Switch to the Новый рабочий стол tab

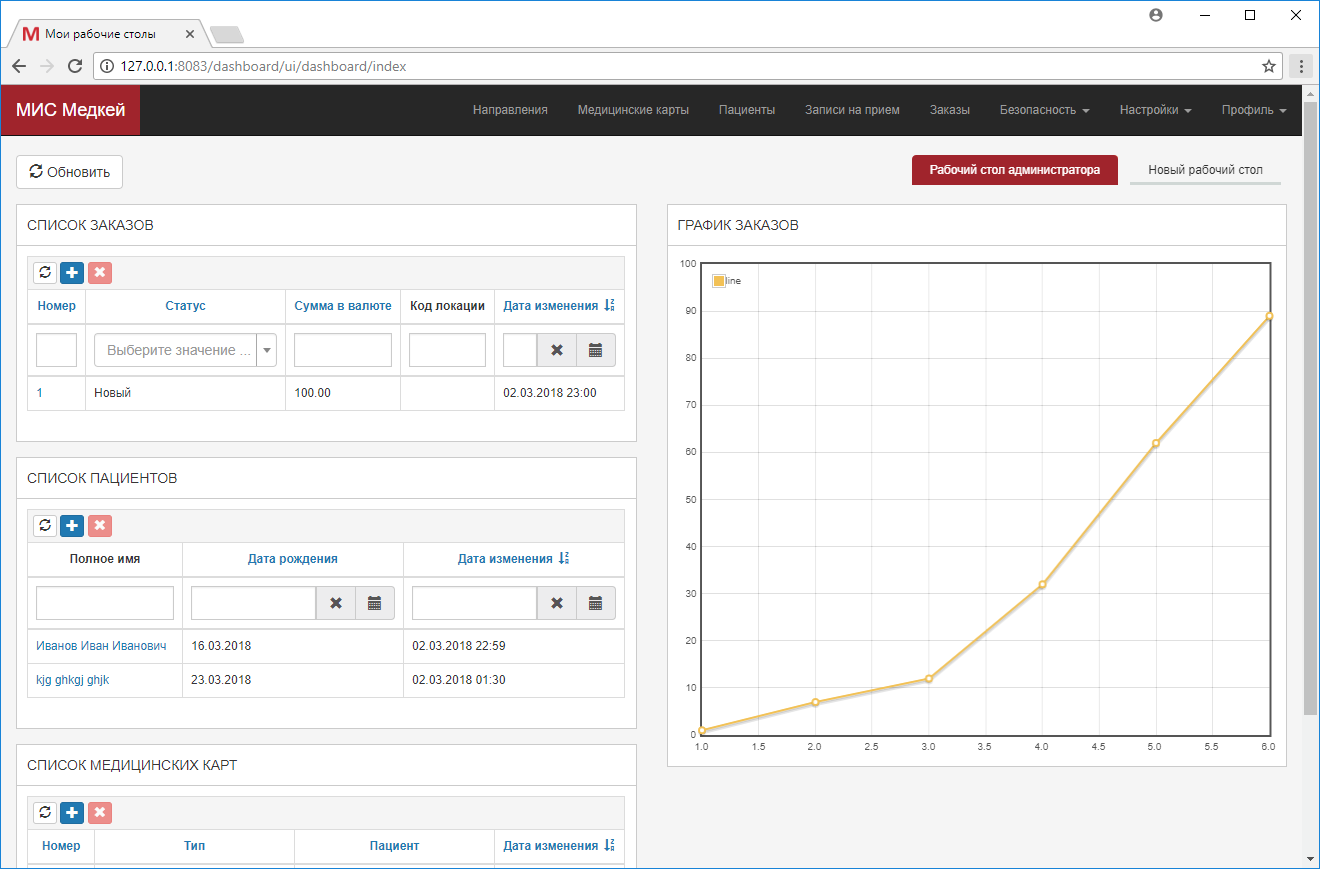point(1205,170)
